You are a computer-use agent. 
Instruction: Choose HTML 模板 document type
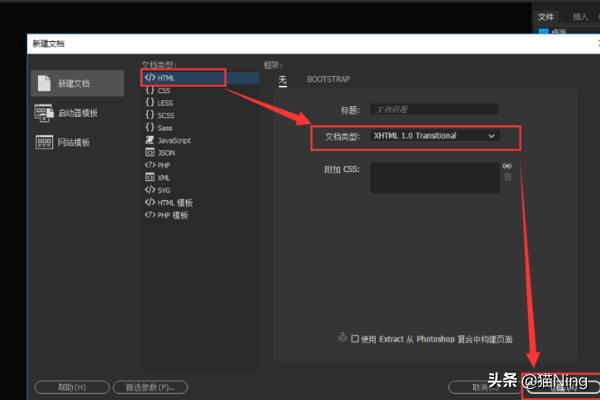(169, 202)
